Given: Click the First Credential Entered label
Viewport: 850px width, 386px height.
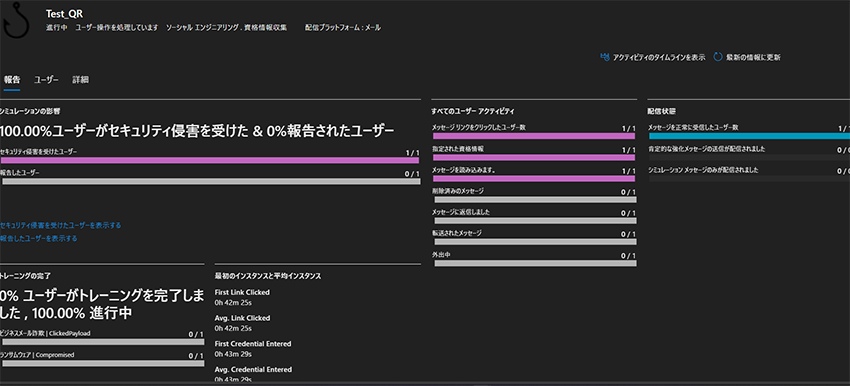Looking at the screenshot, I should tap(253, 344).
